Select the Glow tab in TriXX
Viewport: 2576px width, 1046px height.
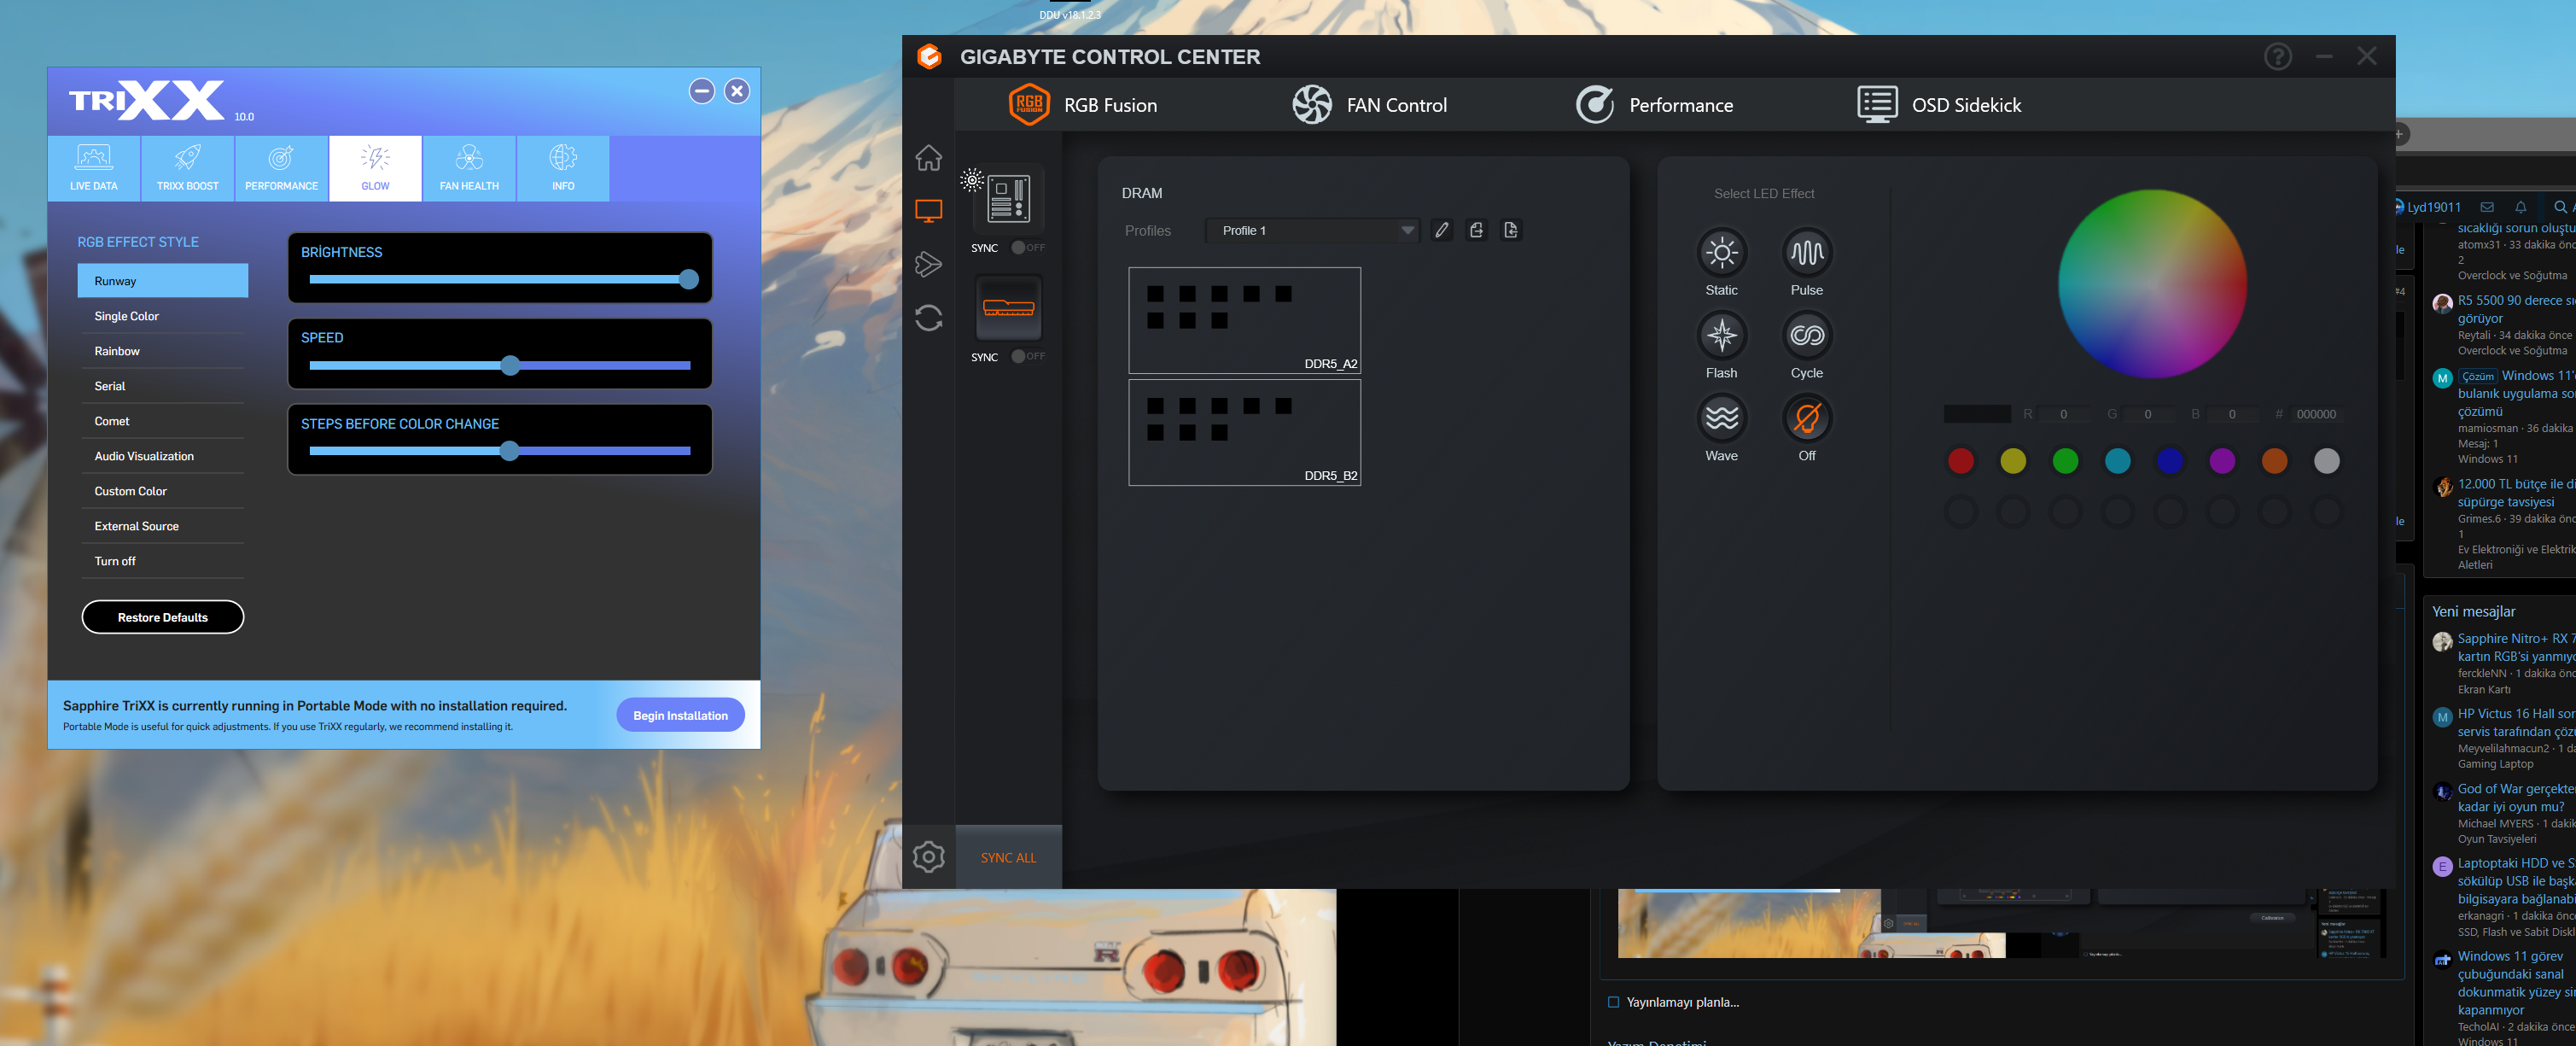[x=375, y=168]
